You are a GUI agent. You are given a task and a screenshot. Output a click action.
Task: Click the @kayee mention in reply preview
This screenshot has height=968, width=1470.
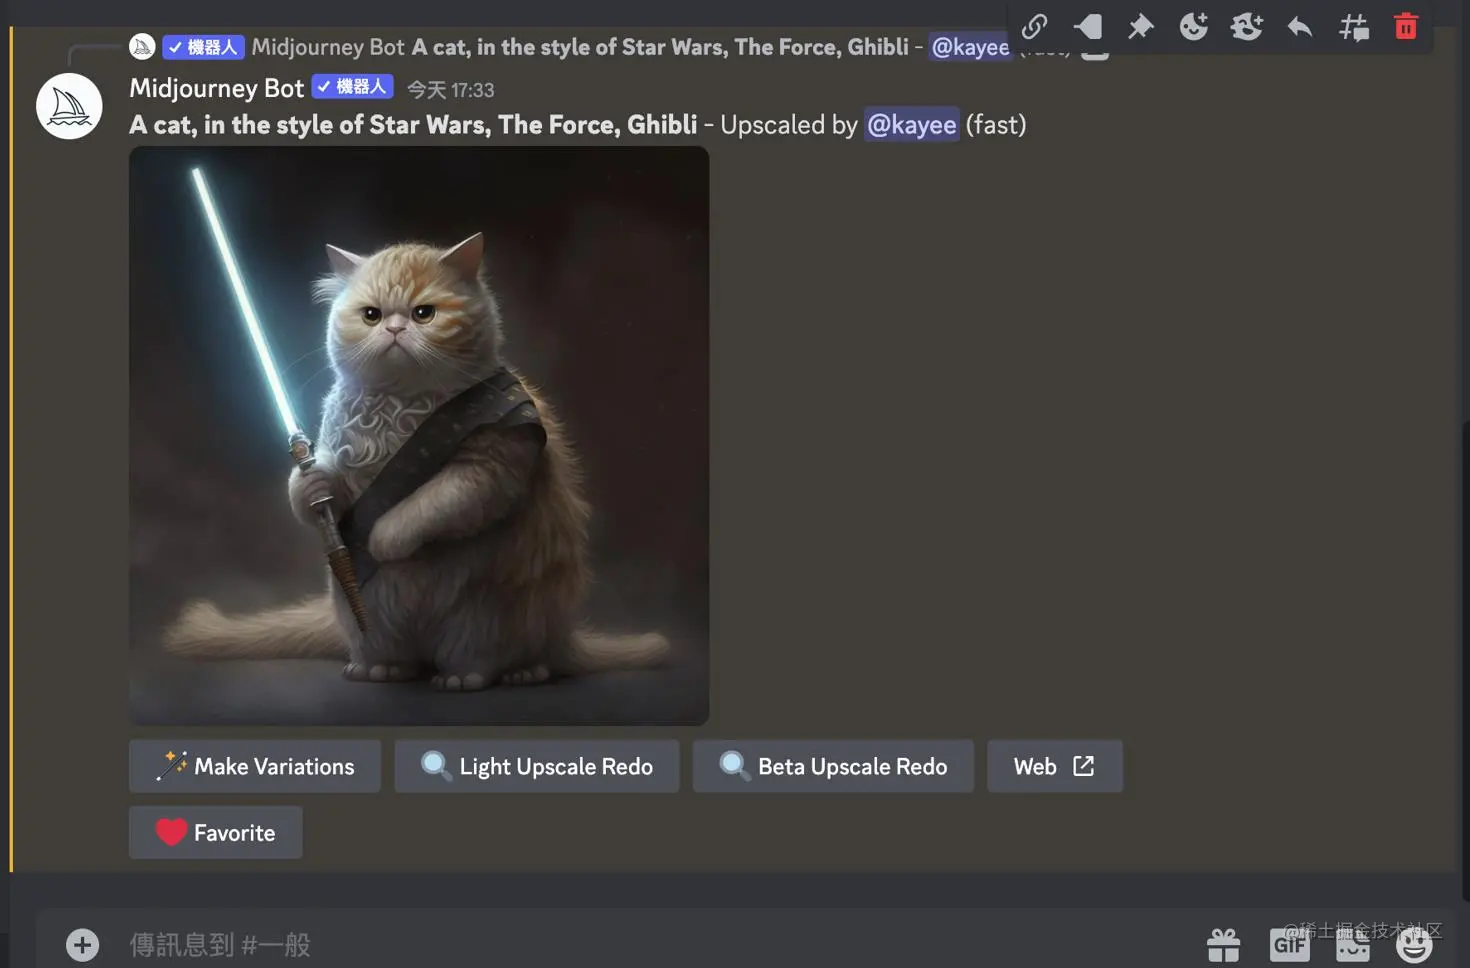coord(970,47)
